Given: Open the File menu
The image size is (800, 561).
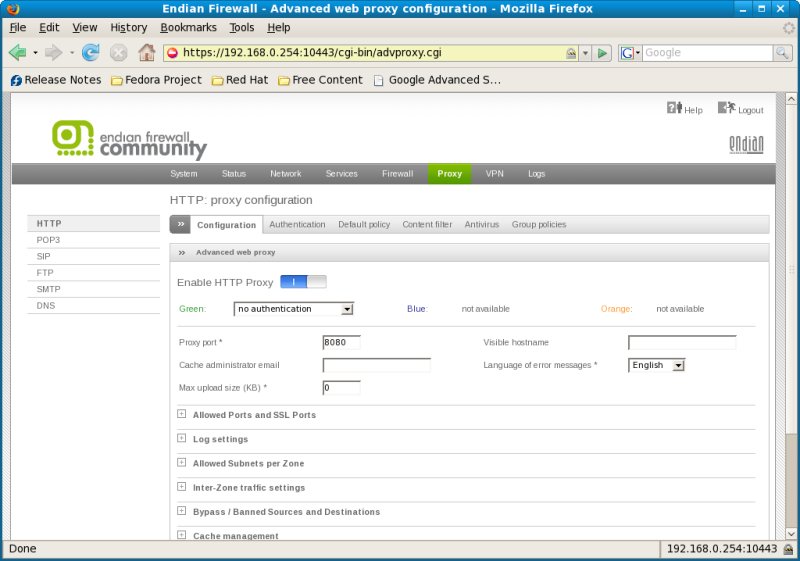Looking at the screenshot, I should click(x=18, y=28).
